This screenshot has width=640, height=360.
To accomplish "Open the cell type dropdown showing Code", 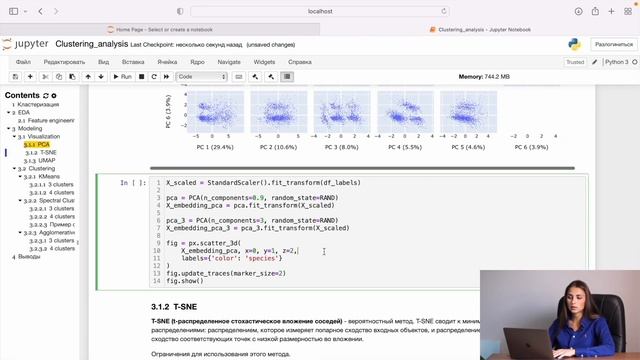I will (201, 77).
